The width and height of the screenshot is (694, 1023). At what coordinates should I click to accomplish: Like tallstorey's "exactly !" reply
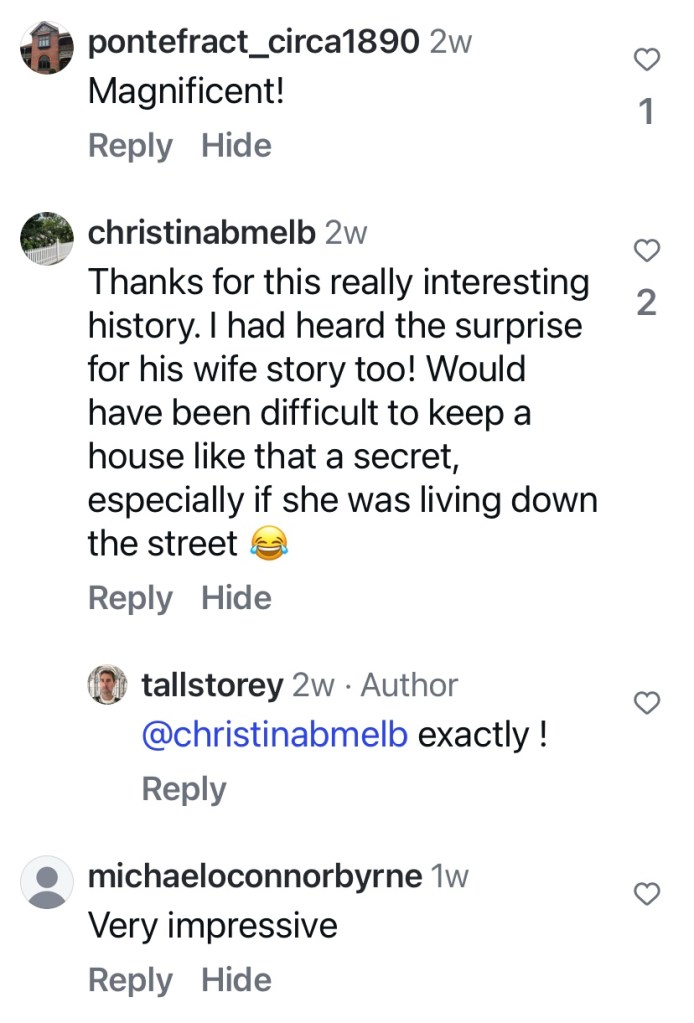click(648, 703)
